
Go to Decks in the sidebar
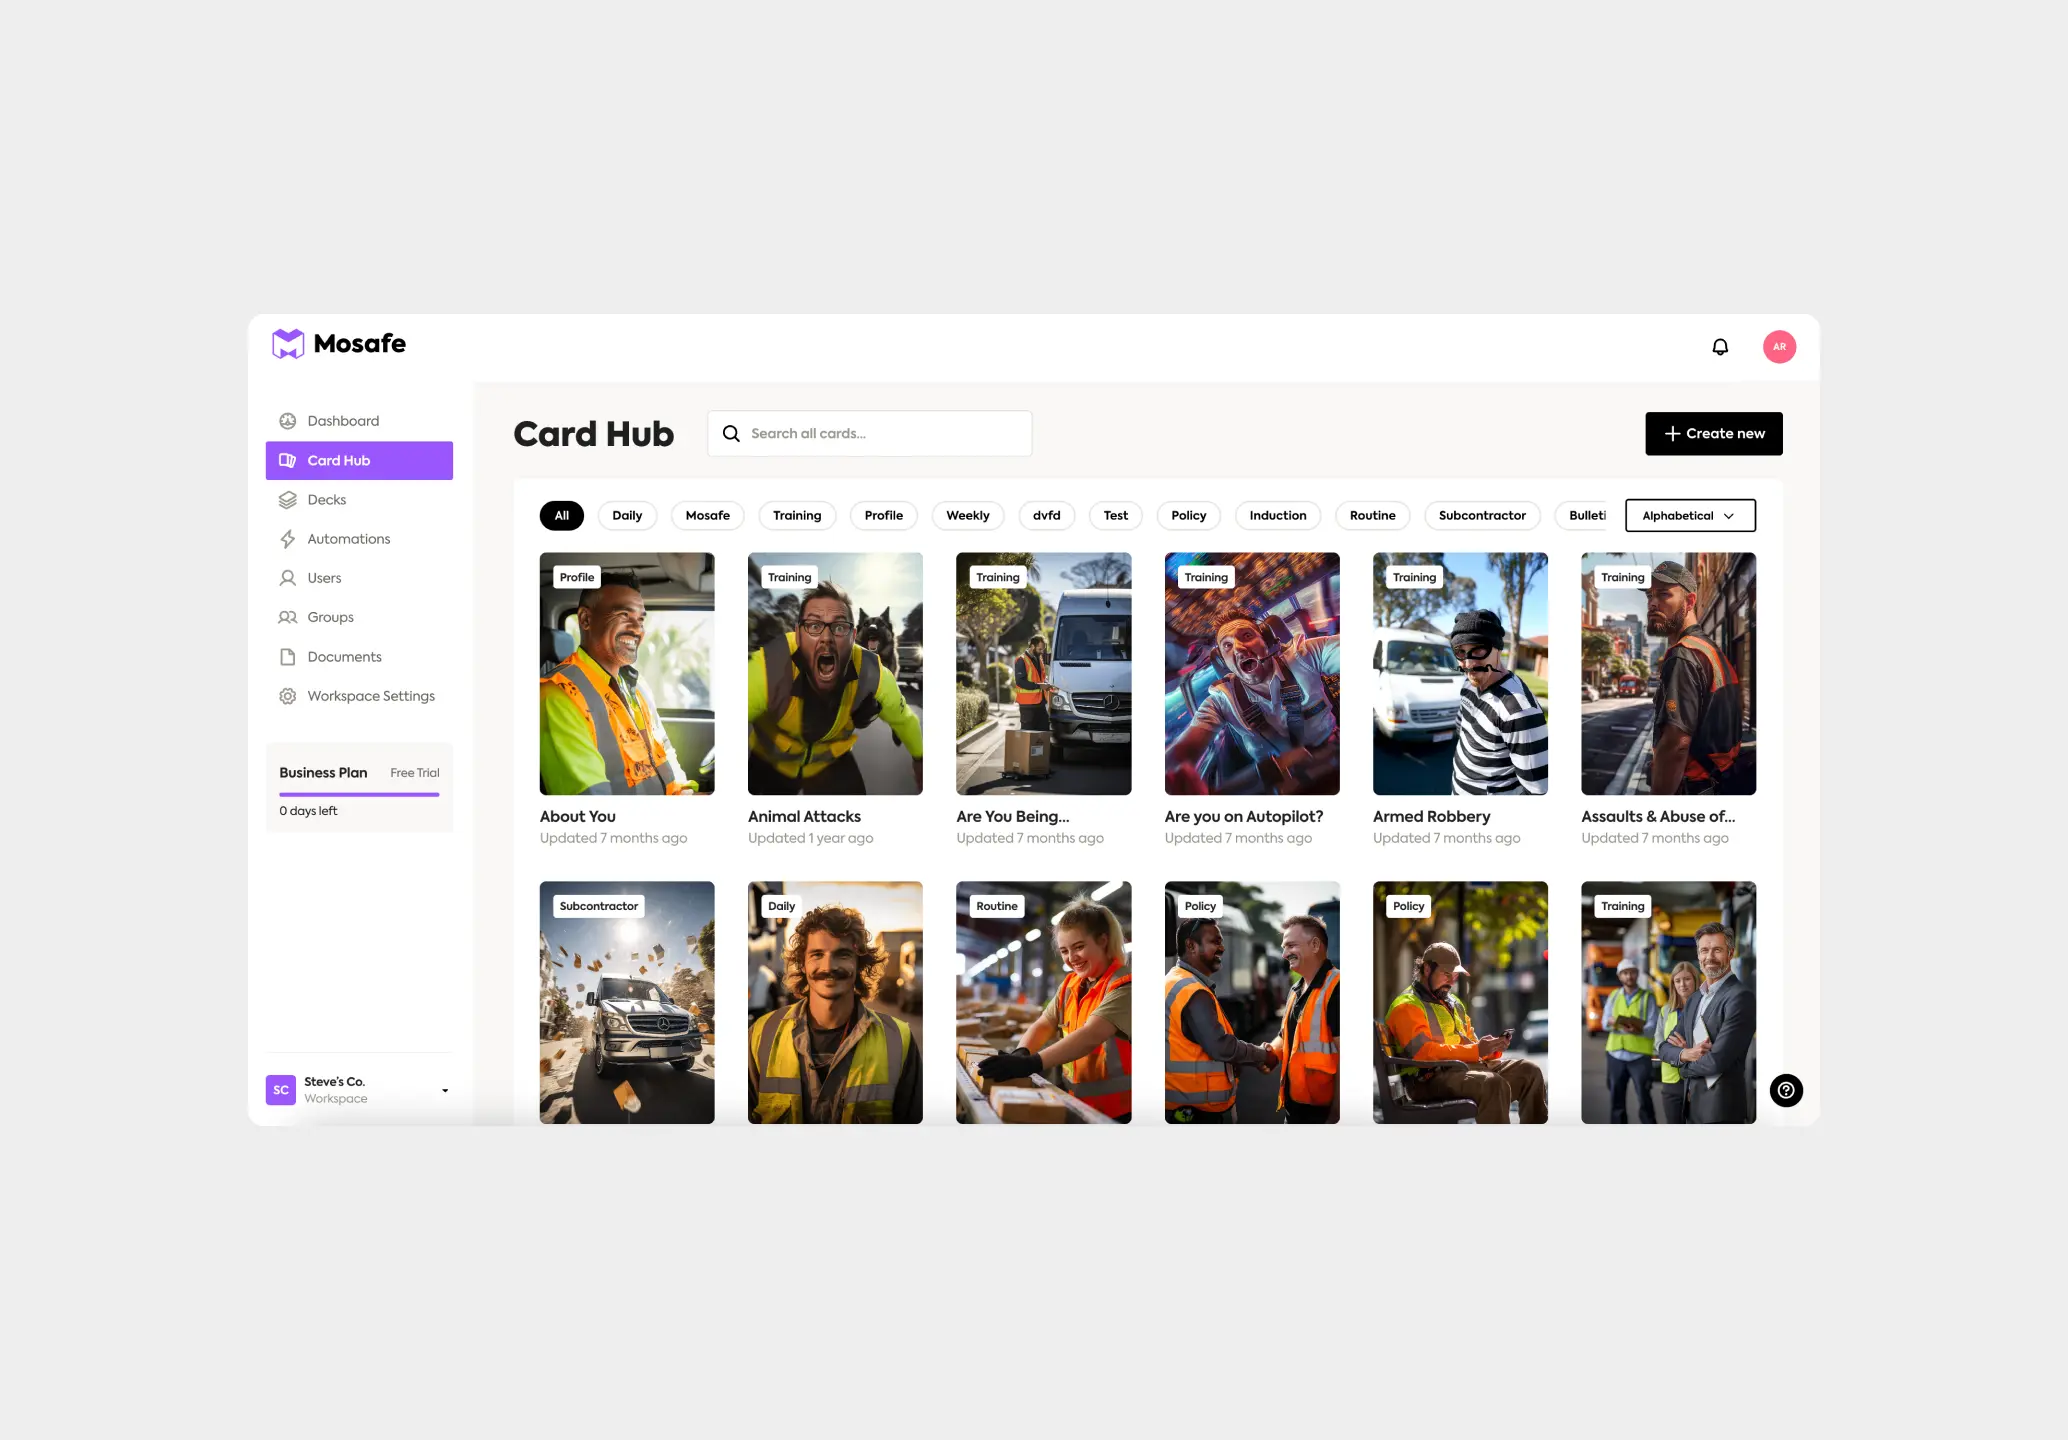[x=326, y=500]
